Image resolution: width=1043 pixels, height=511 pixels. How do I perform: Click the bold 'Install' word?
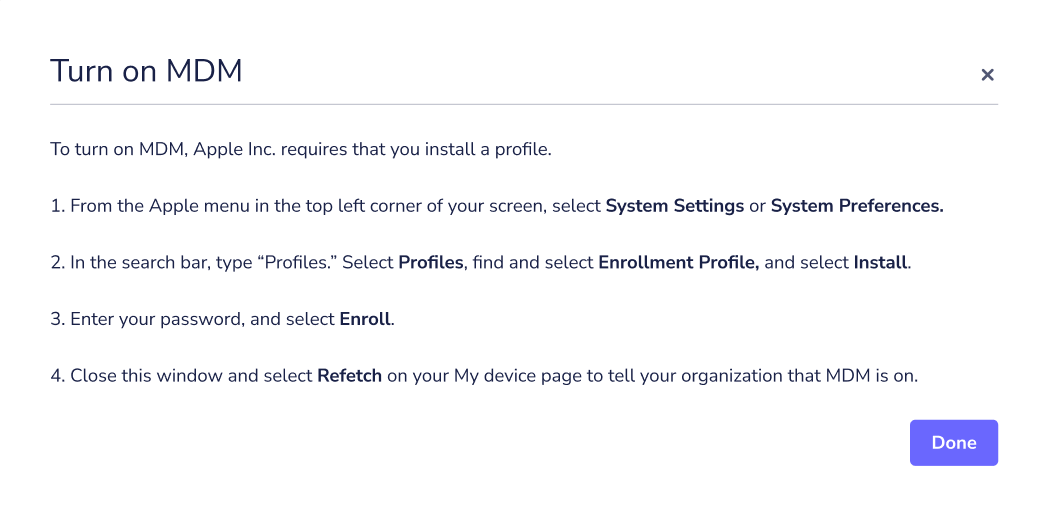pos(881,263)
